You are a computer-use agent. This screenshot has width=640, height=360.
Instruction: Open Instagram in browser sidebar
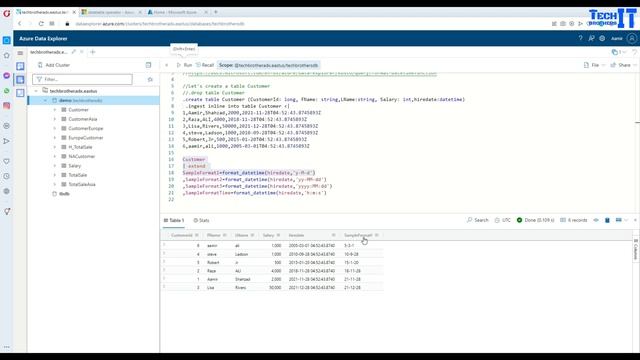point(7,106)
